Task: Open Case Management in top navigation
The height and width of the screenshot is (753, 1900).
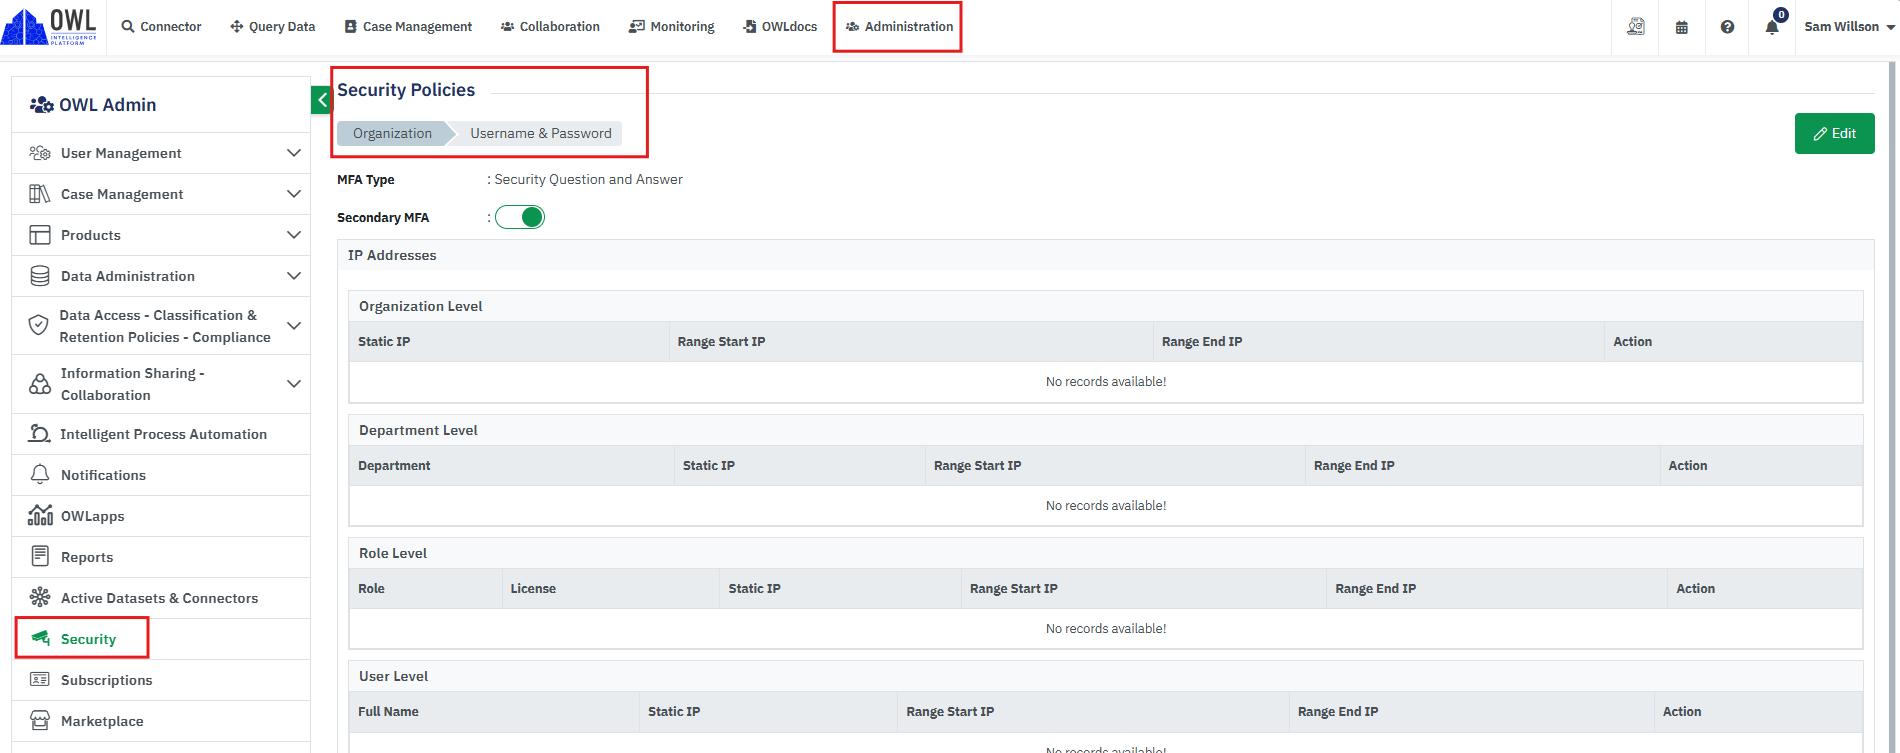Action: [x=408, y=27]
